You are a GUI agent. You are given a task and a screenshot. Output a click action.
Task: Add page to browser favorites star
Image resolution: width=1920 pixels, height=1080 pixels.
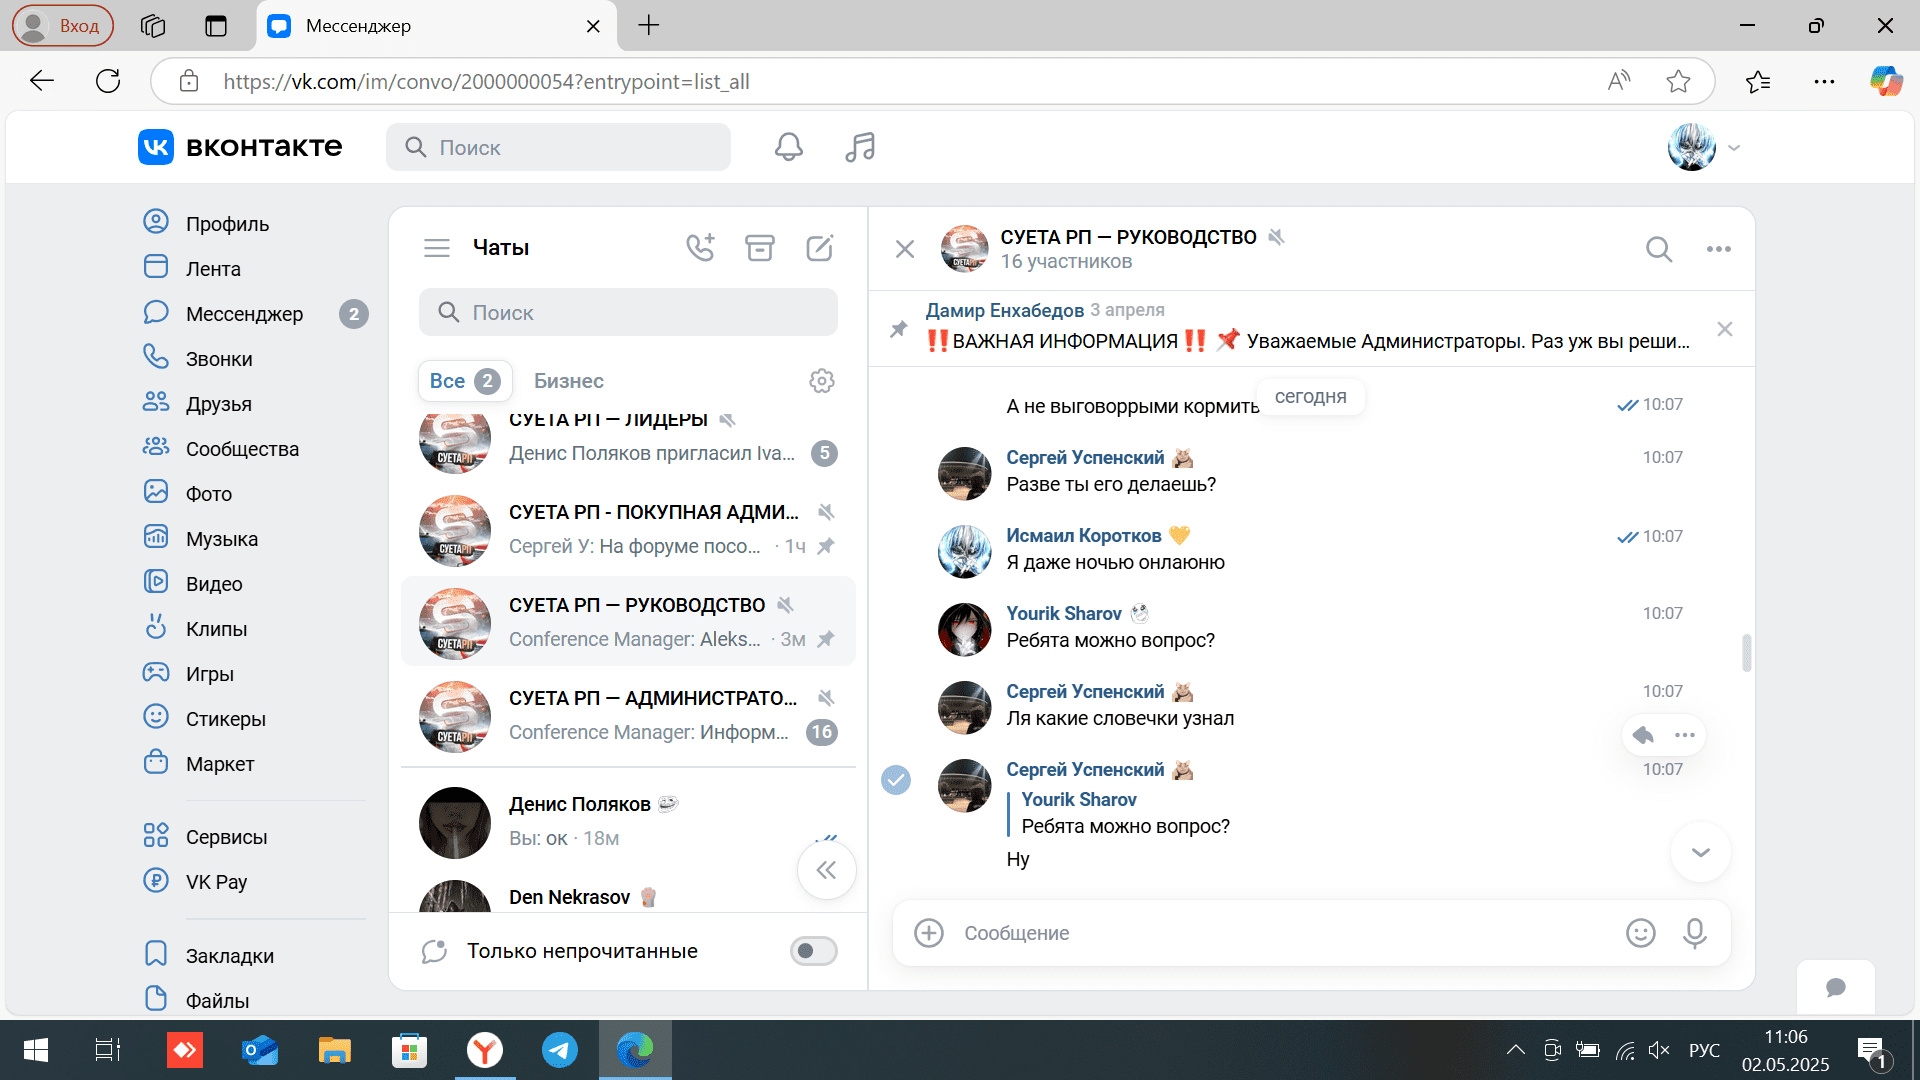click(x=1679, y=81)
